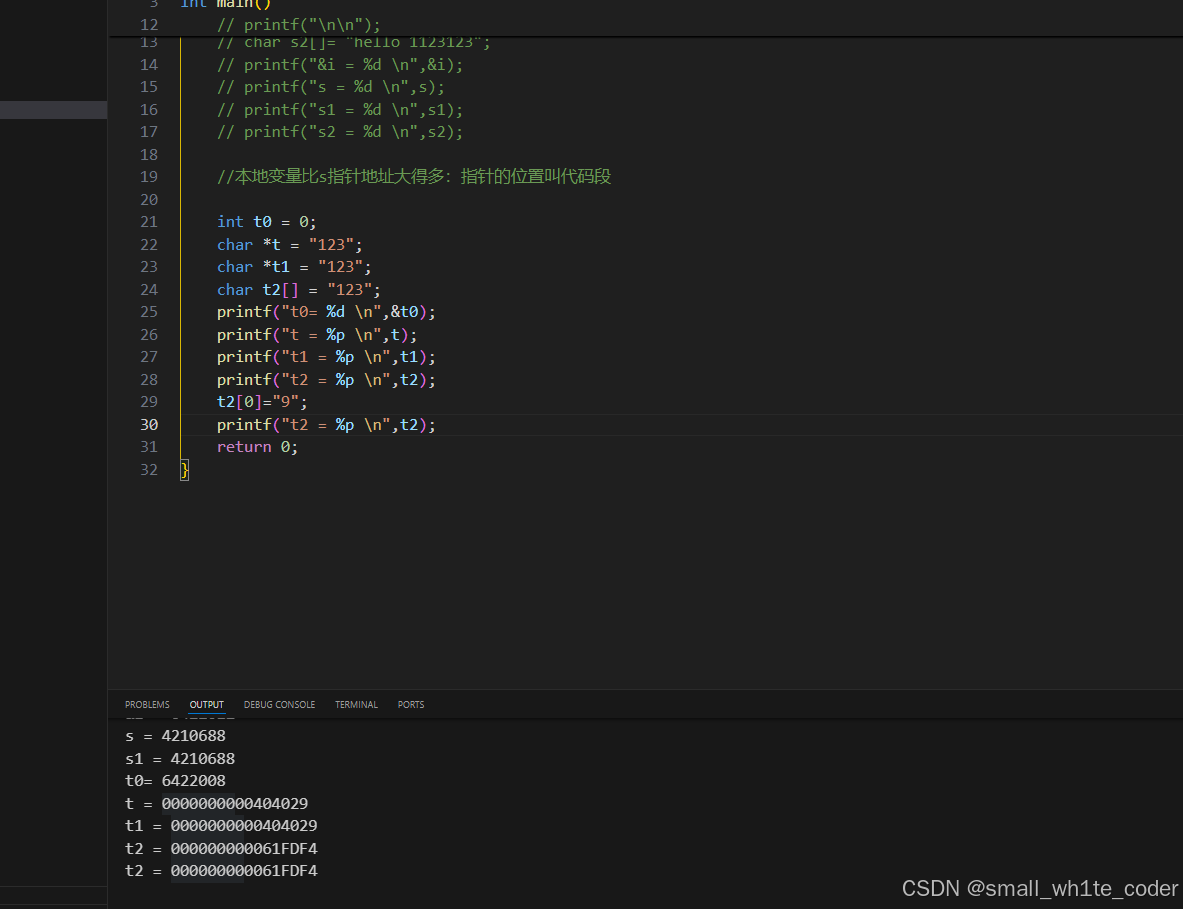This screenshot has height=909, width=1183.
Task: Click line number 30 in gutter
Action: point(149,425)
